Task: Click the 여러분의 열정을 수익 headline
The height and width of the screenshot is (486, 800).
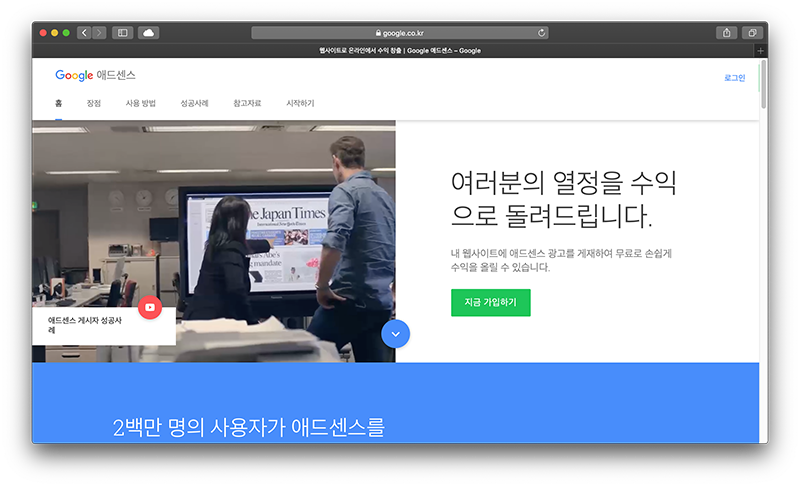Action: pos(563,199)
